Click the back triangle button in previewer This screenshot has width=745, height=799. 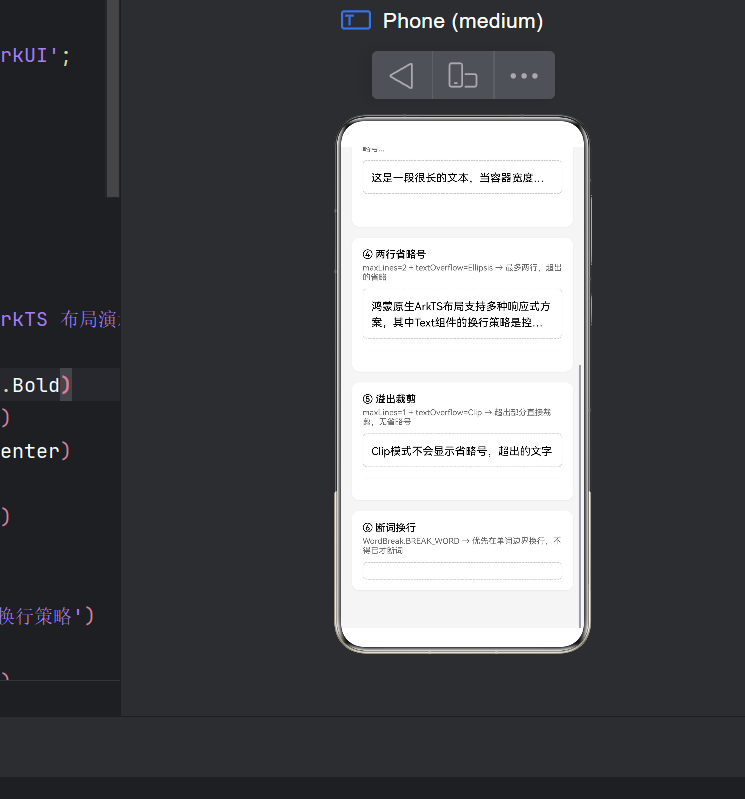(x=402, y=75)
